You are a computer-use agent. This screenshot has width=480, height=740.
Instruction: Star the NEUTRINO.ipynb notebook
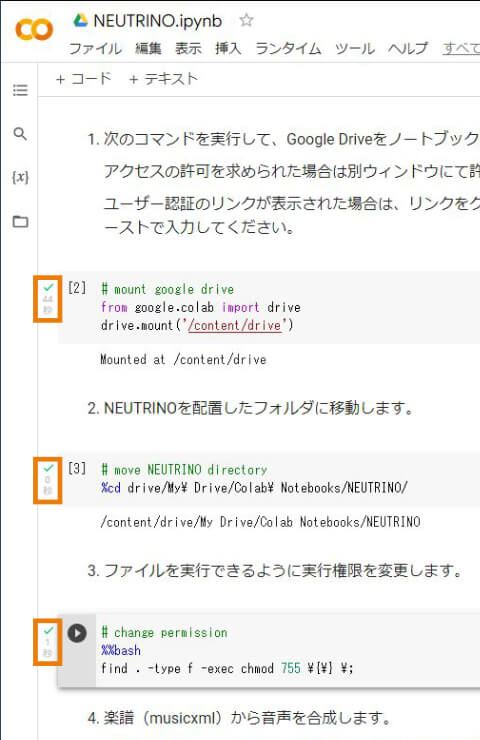coord(246,20)
